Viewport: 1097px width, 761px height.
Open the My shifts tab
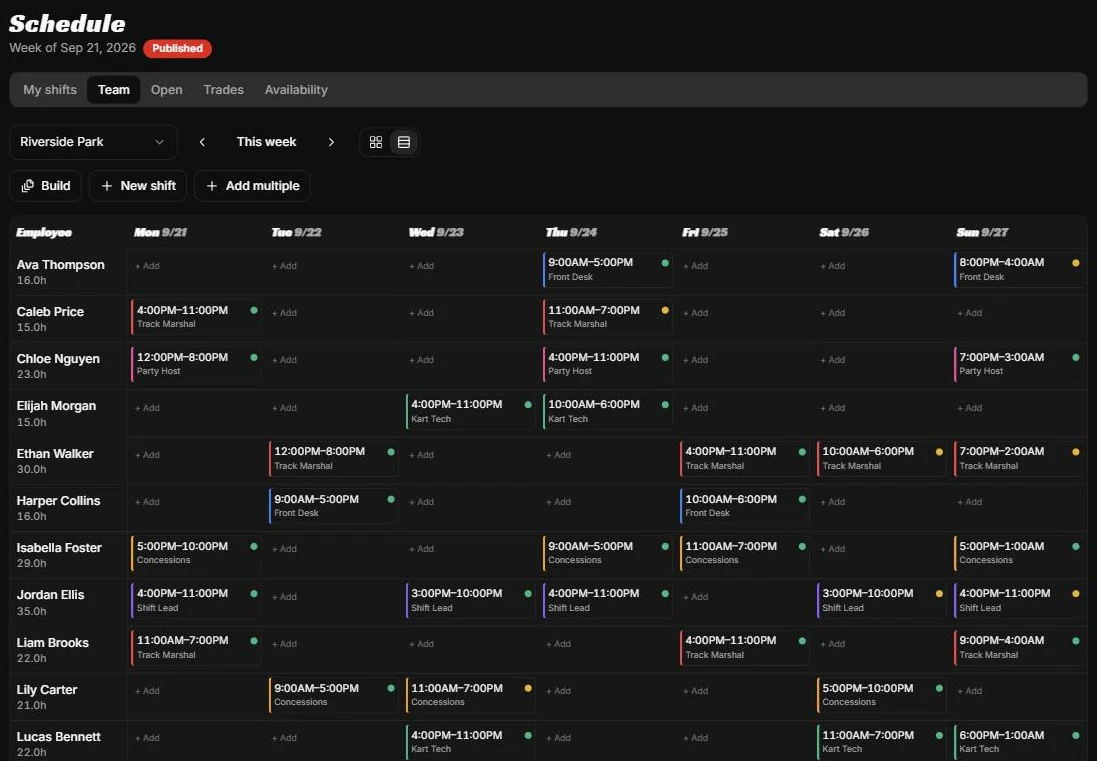coord(50,90)
